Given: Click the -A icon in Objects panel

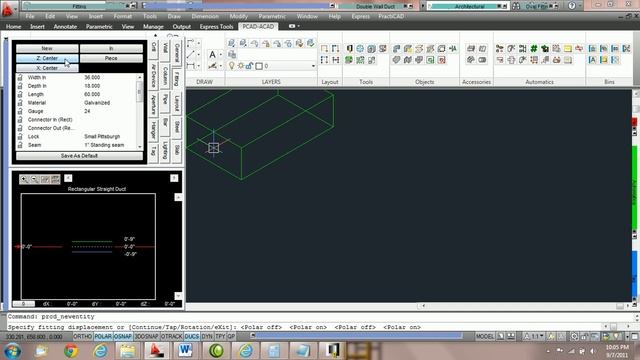Looking at the screenshot, I should 453,49.
